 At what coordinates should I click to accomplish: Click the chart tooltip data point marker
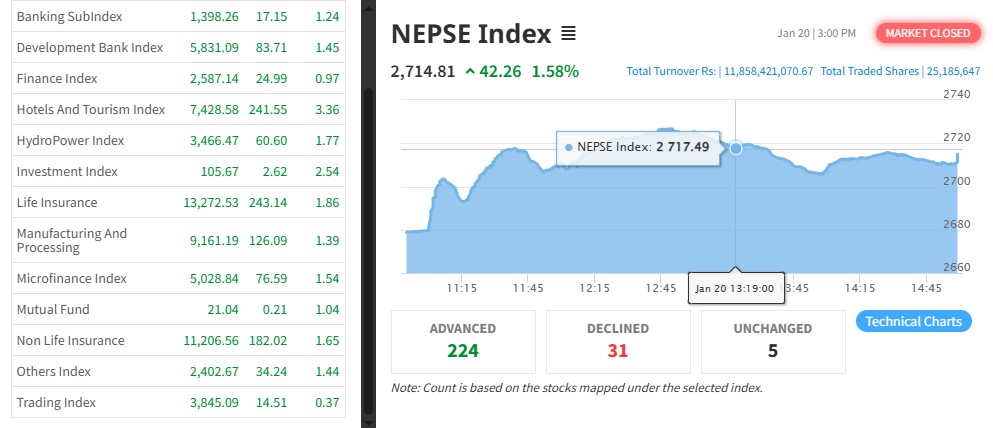pyautogui.click(x=736, y=148)
